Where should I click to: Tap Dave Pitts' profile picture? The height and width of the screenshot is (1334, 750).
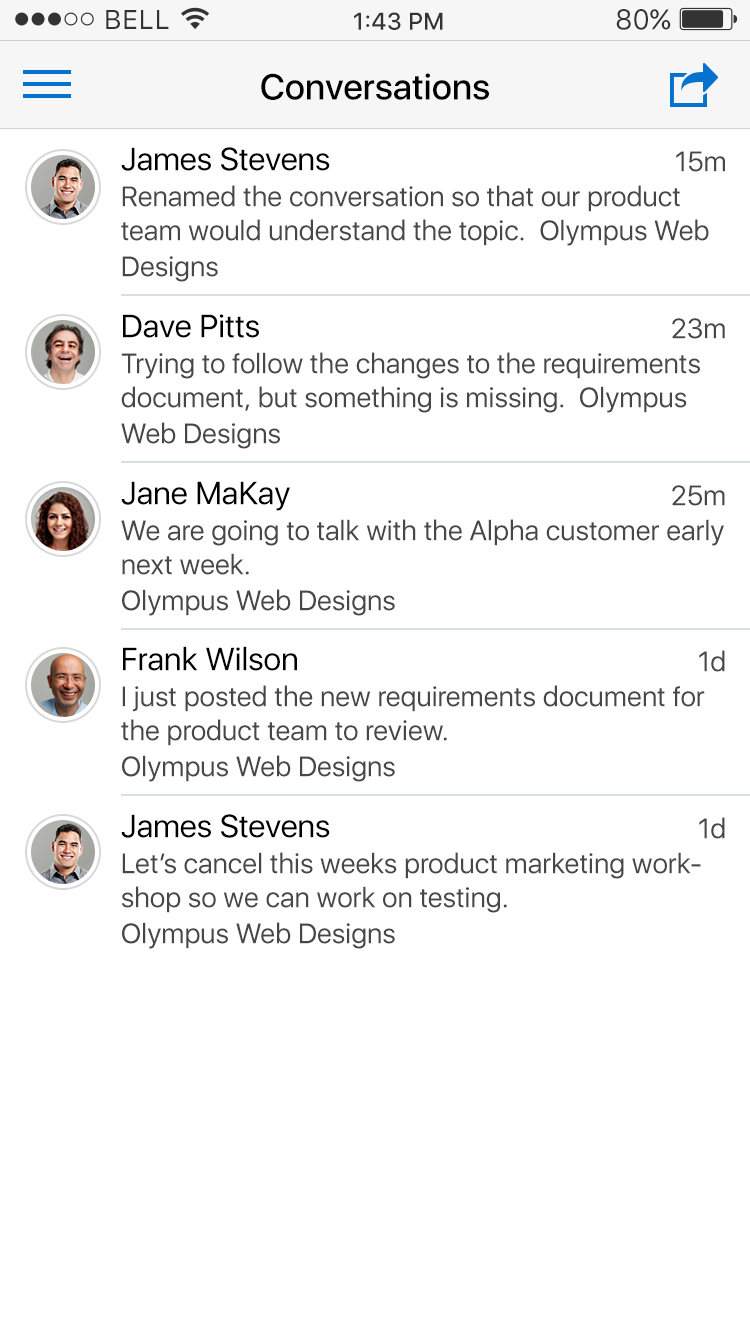[x=63, y=352]
